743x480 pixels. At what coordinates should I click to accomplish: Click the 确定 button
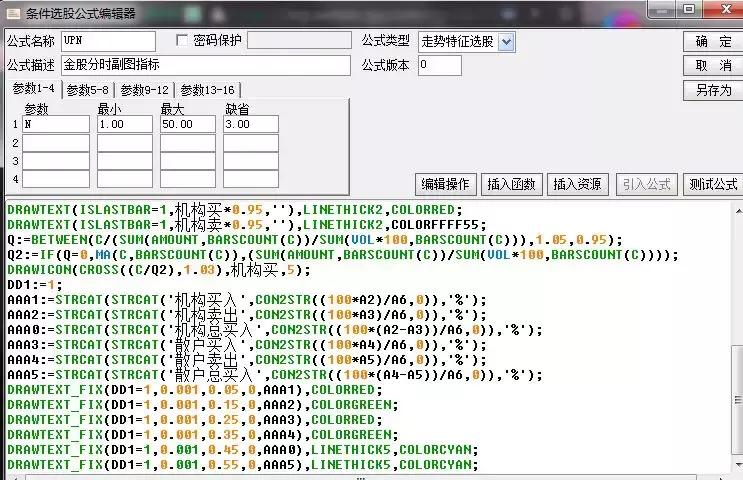tap(713, 42)
